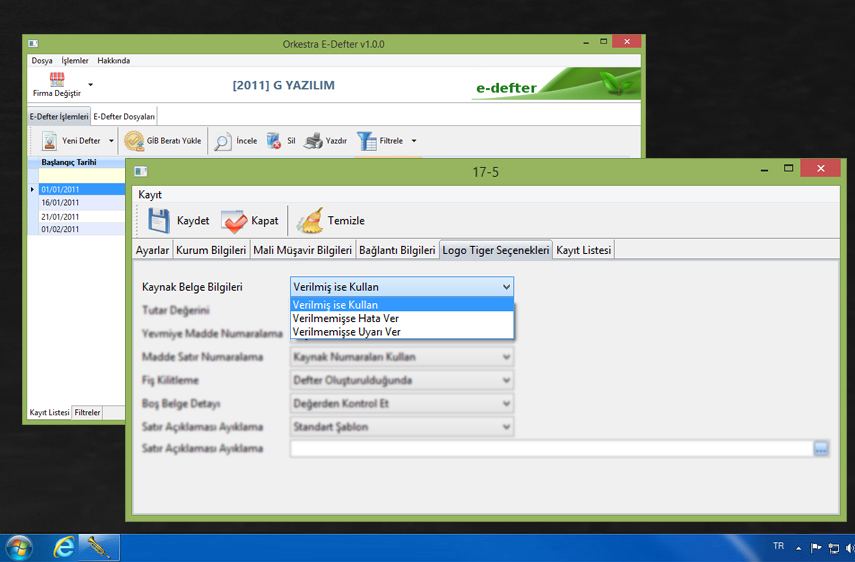The width and height of the screenshot is (855, 562).
Task: Open the Dosya menu in Orkestra window
Action: [42, 61]
